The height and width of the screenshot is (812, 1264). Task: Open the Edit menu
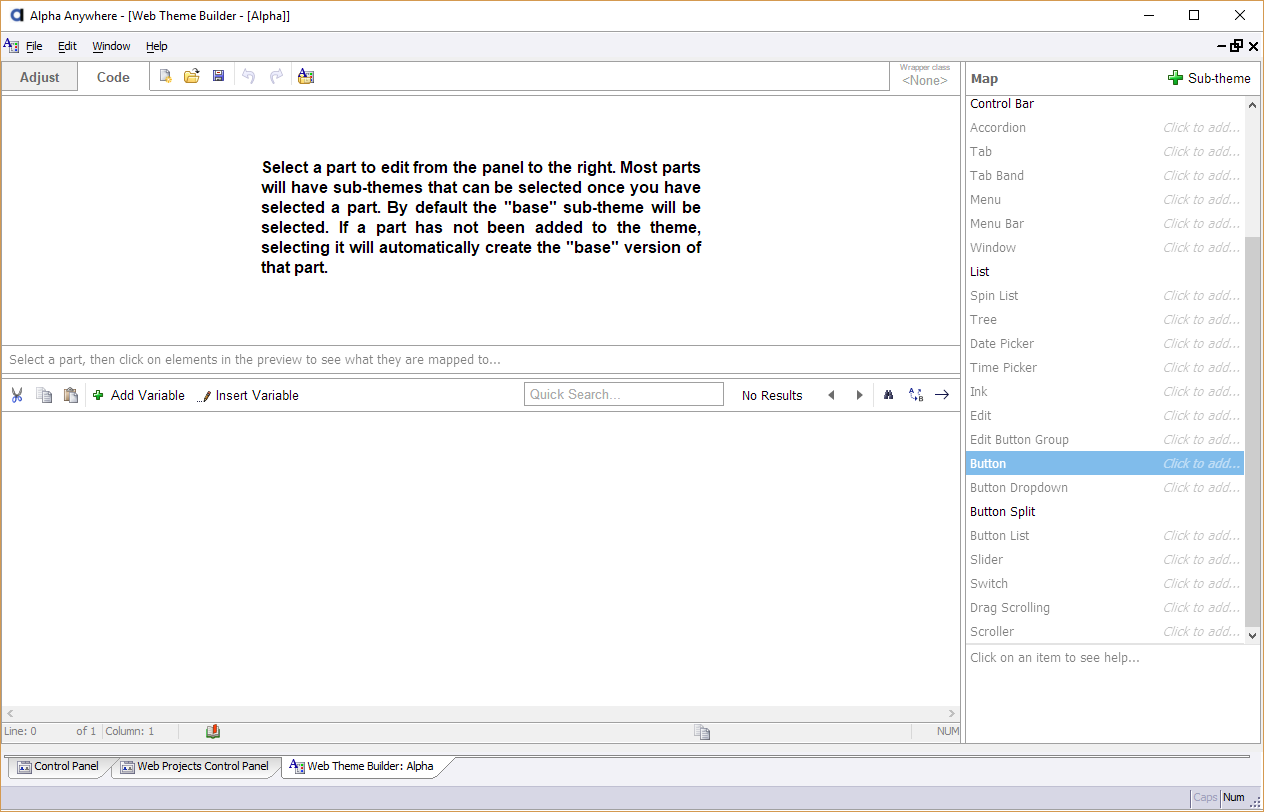[67, 46]
